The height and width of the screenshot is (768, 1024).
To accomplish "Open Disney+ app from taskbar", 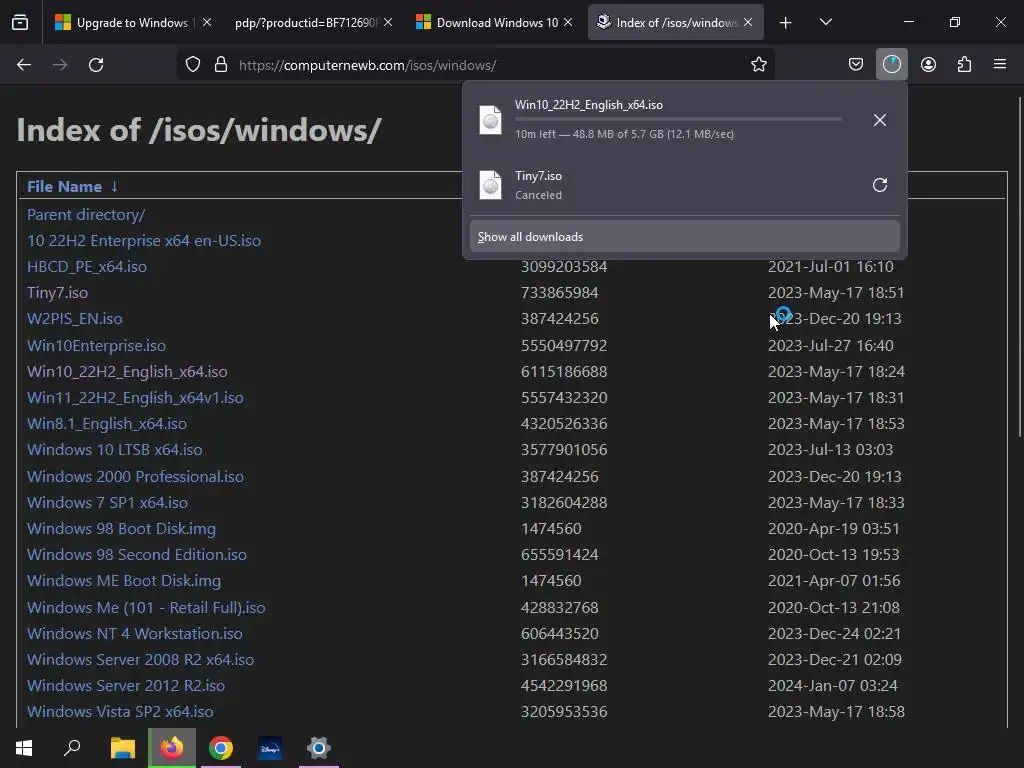I will (270, 748).
